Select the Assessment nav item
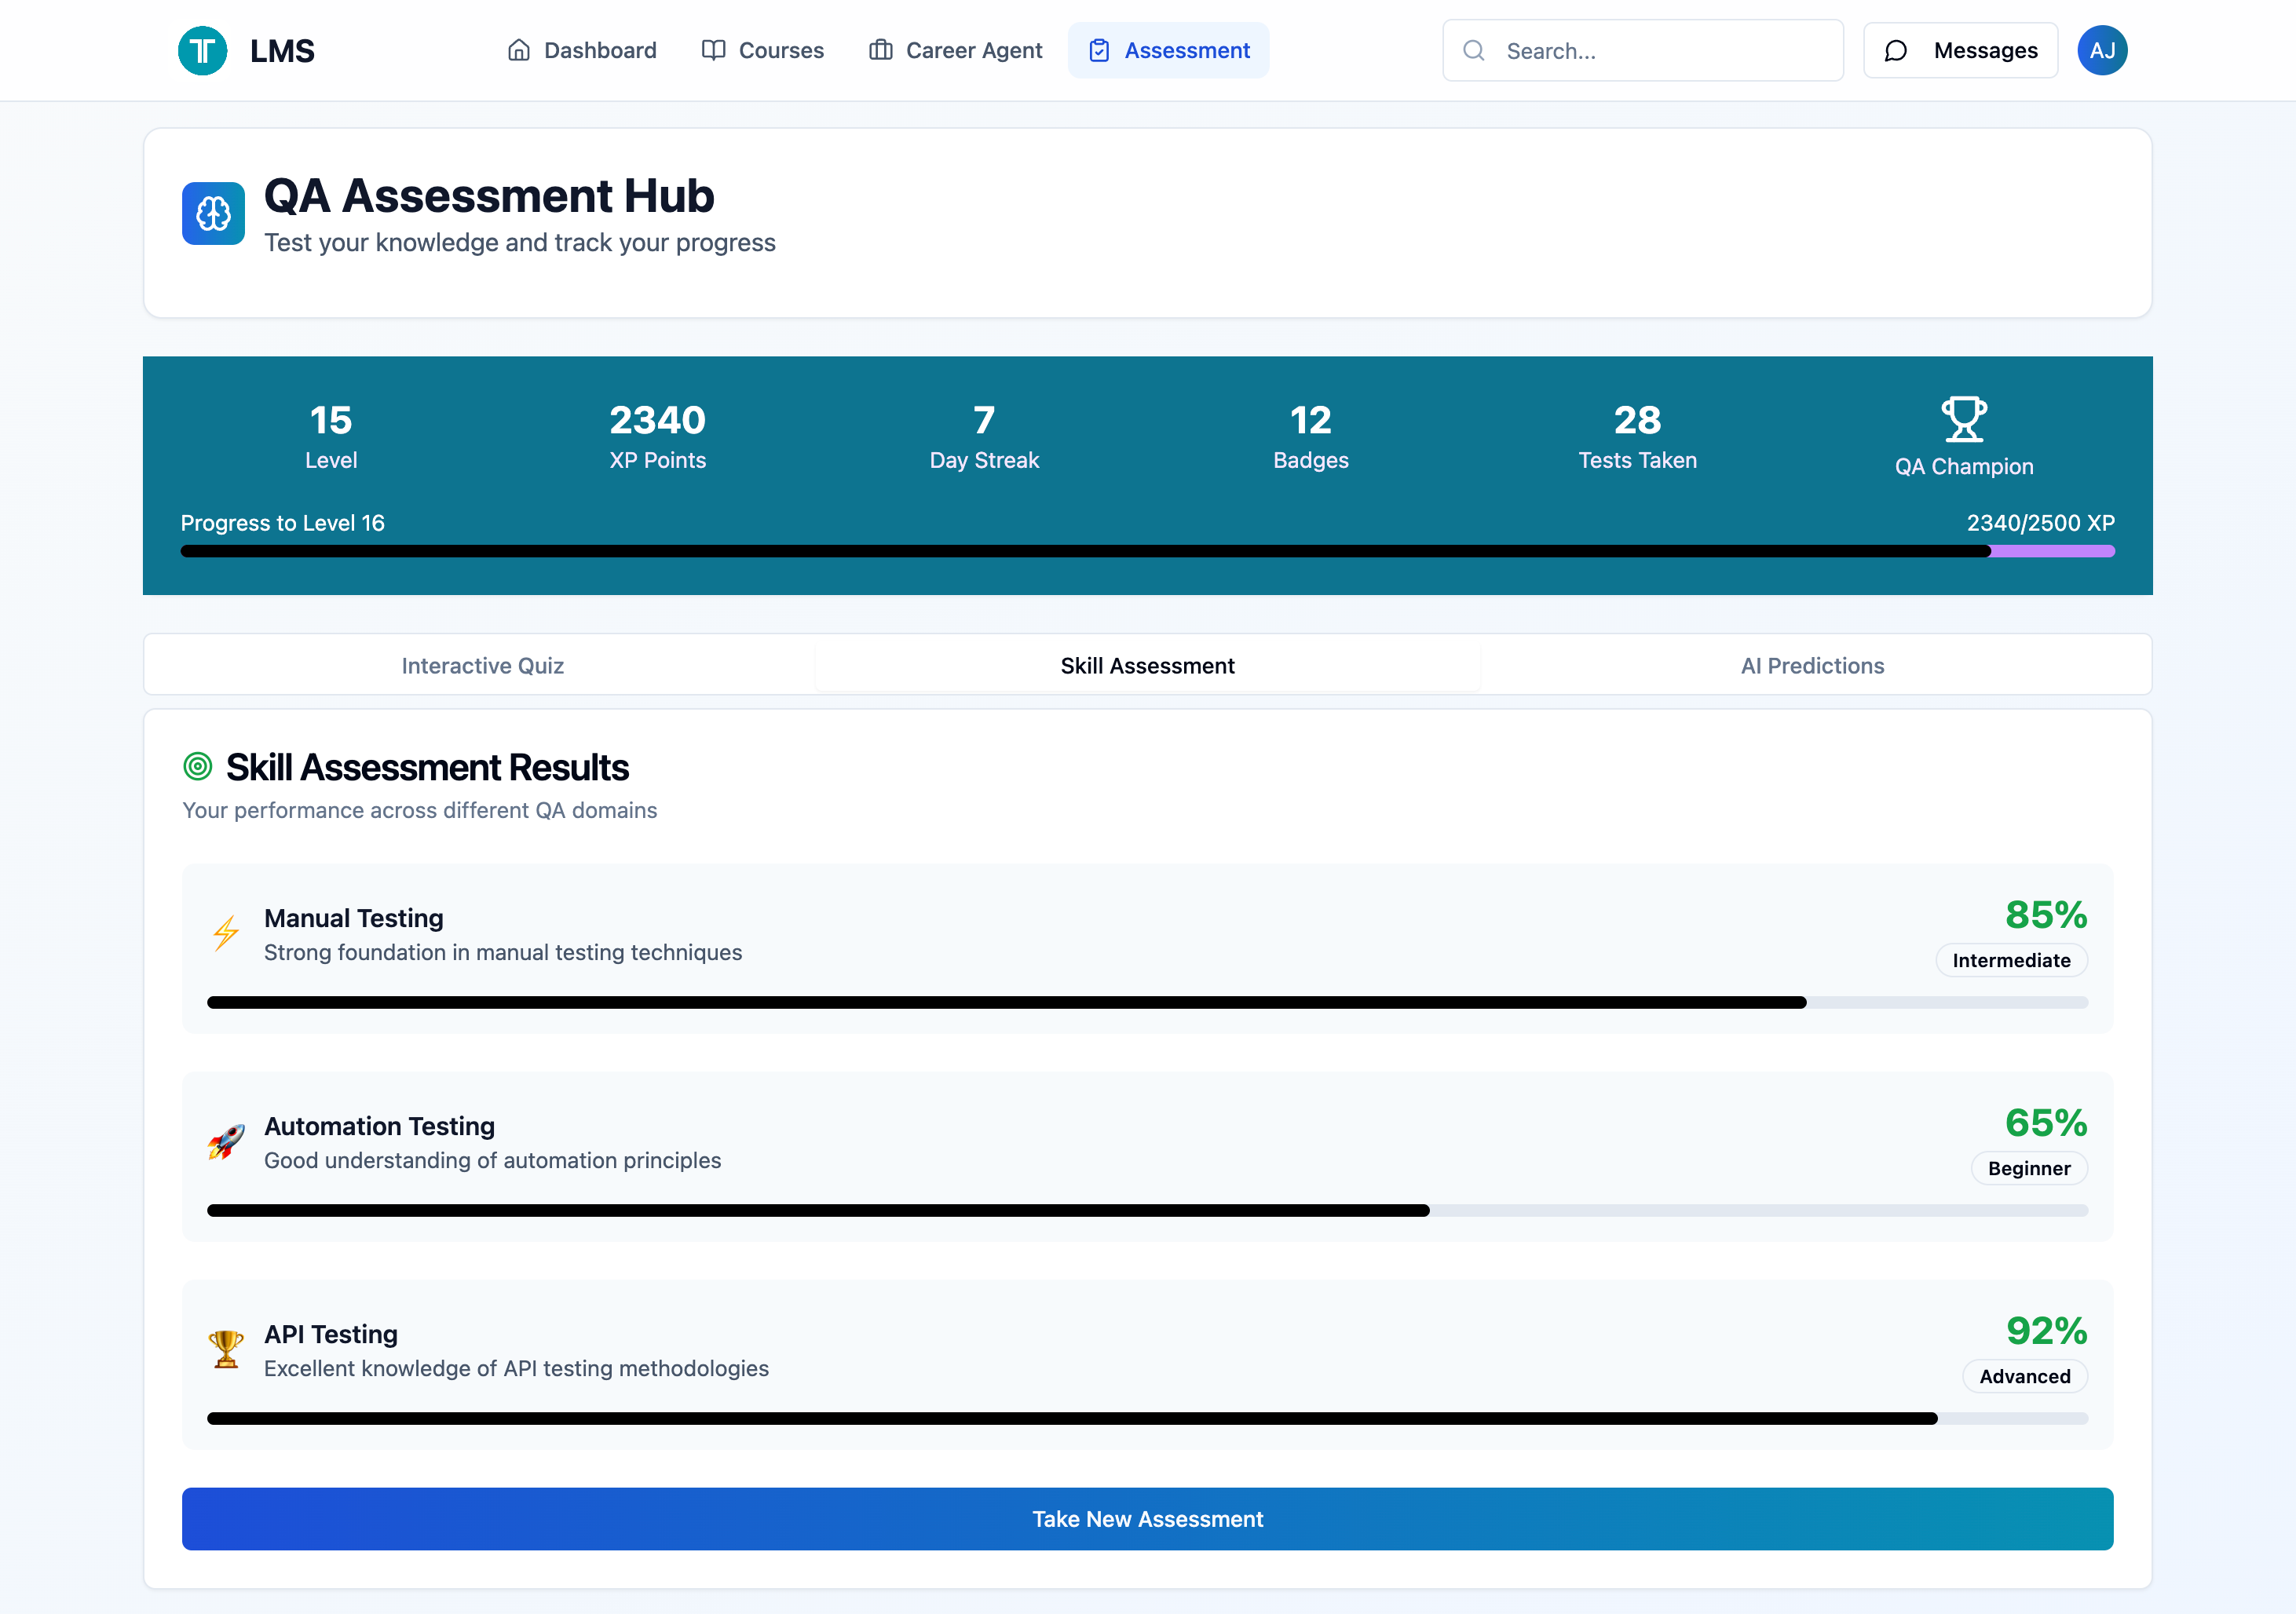This screenshot has height=1614, width=2296. point(1168,50)
